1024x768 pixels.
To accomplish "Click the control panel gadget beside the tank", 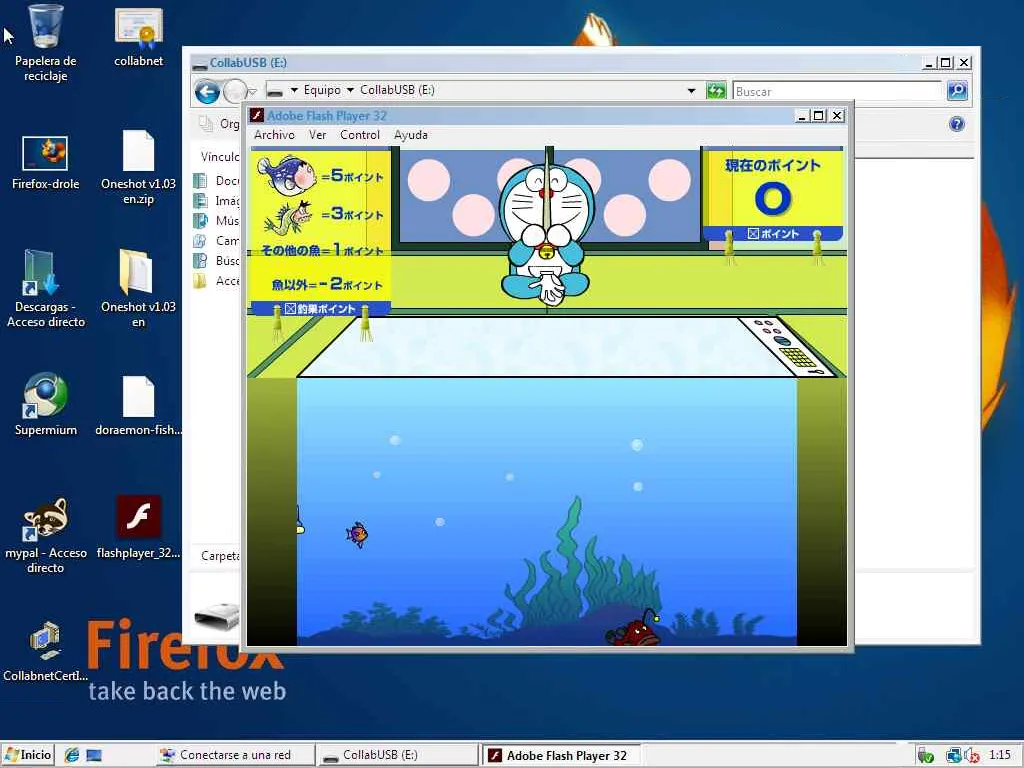I will [788, 346].
